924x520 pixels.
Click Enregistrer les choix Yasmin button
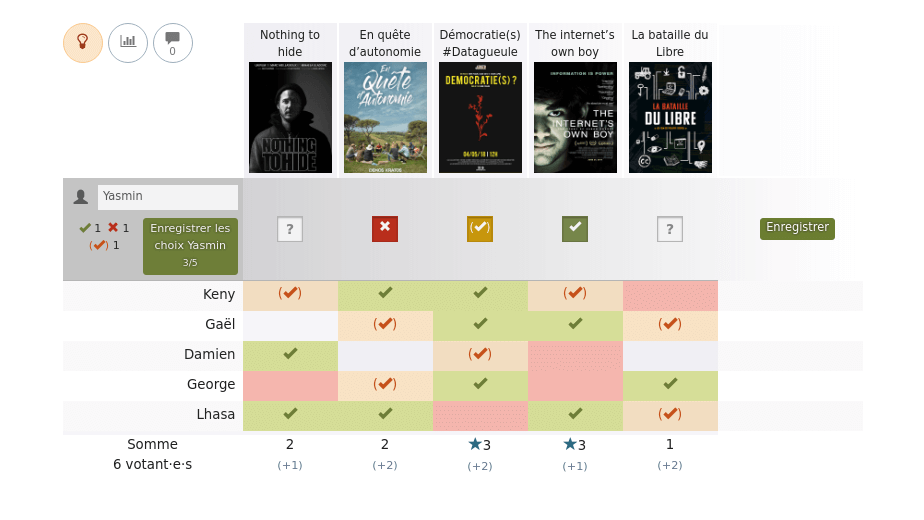click(x=190, y=245)
